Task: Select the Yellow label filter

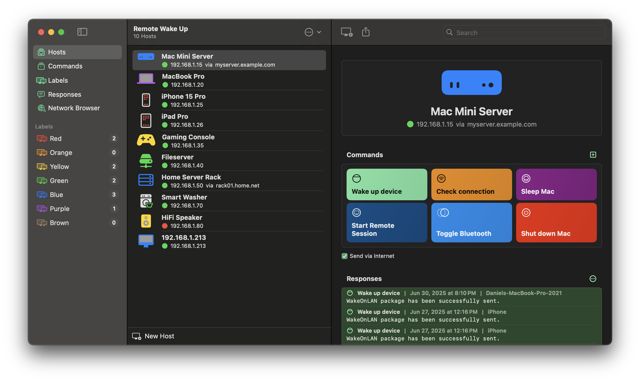Action: click(x=78, y=167)
